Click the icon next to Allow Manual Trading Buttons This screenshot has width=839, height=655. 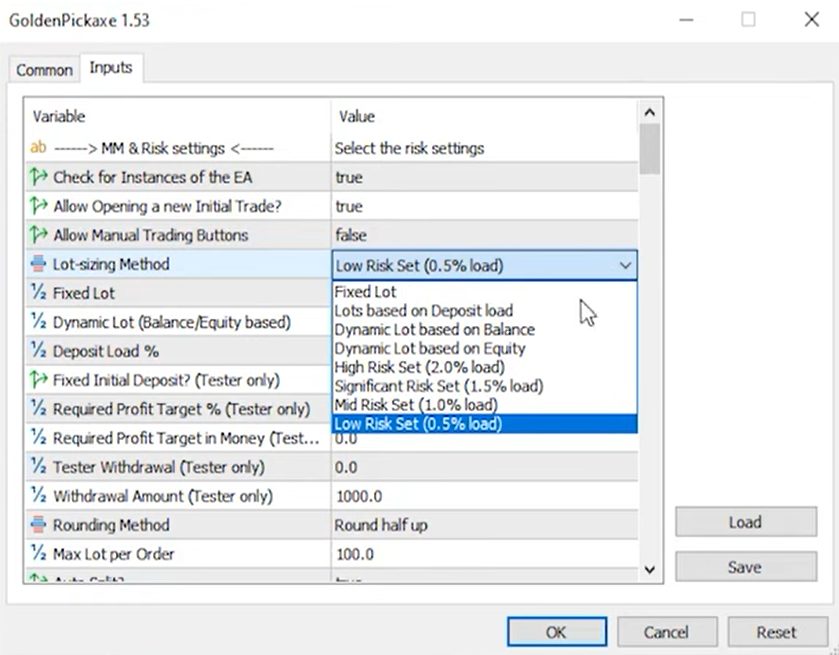tap(39, 235)
